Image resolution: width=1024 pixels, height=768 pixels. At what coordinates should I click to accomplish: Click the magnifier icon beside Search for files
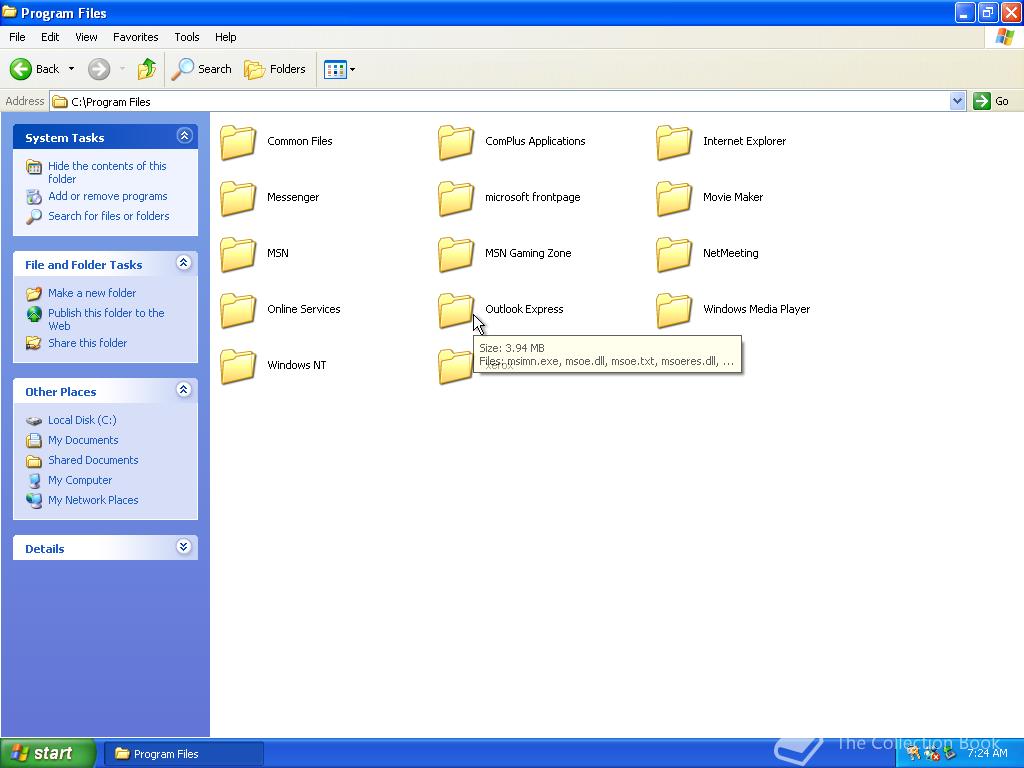pos(34,216)
